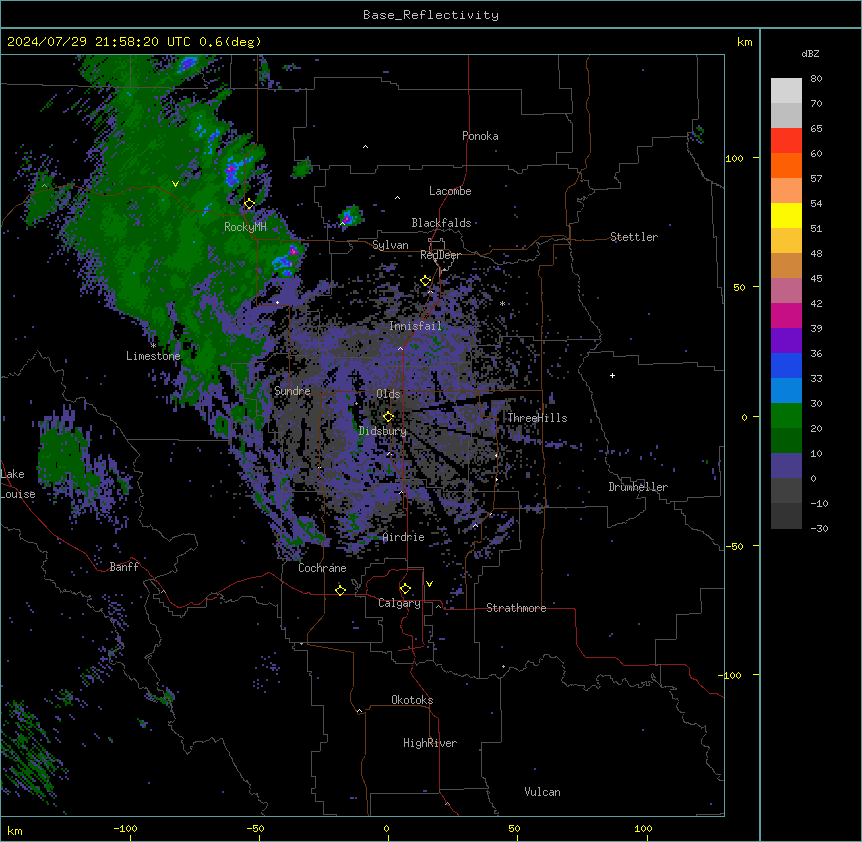This screenshot has width=862, height=842.
Task: Click the Lake Louise label
Action: coord(18,484)
